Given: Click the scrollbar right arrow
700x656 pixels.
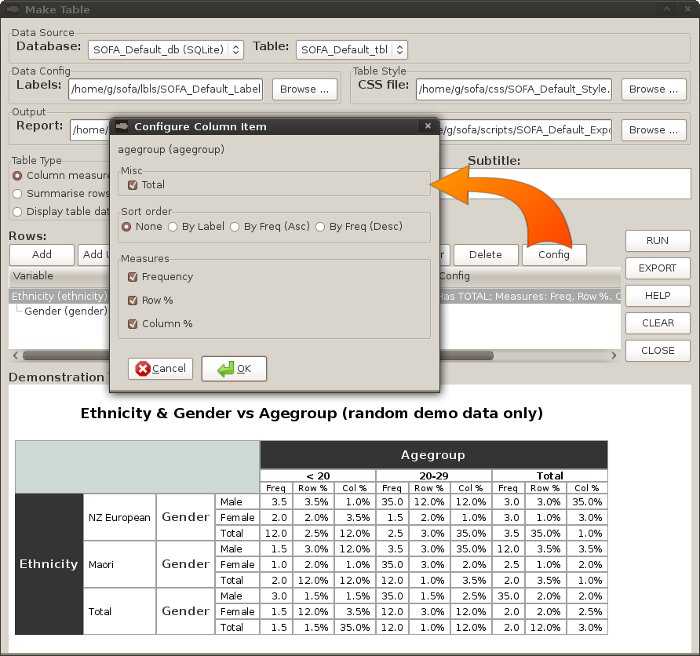Looking at the screenshot, I should pos(613,355).
